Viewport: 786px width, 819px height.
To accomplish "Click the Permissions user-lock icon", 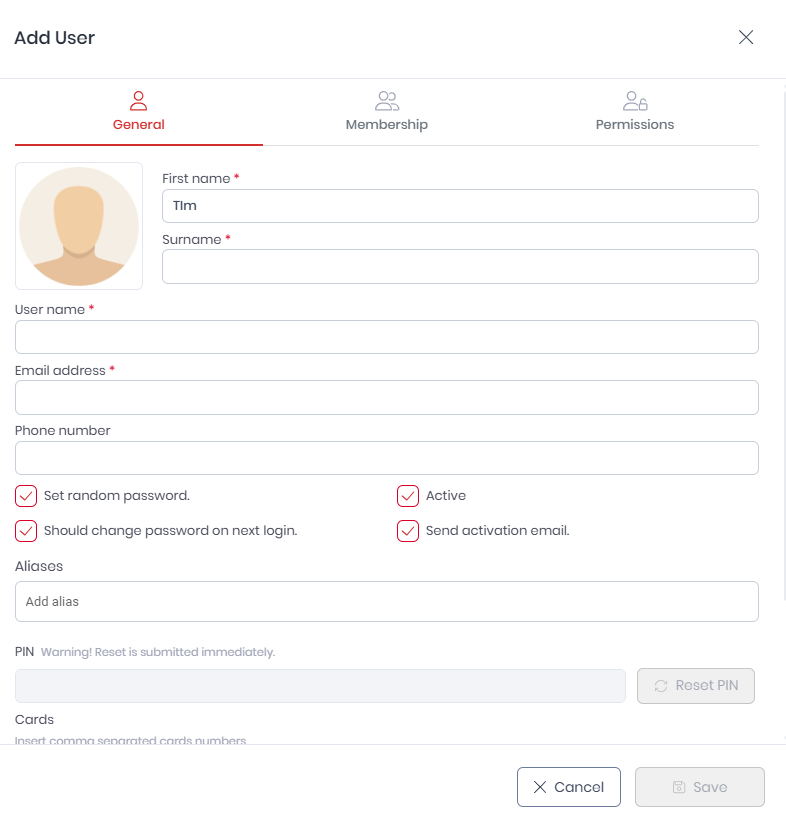I will click(x=635, y=101).
